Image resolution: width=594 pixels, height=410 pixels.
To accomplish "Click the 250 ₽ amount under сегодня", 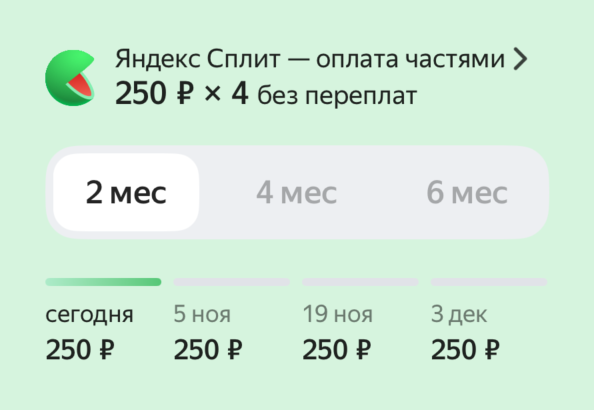I will point(80,349).
